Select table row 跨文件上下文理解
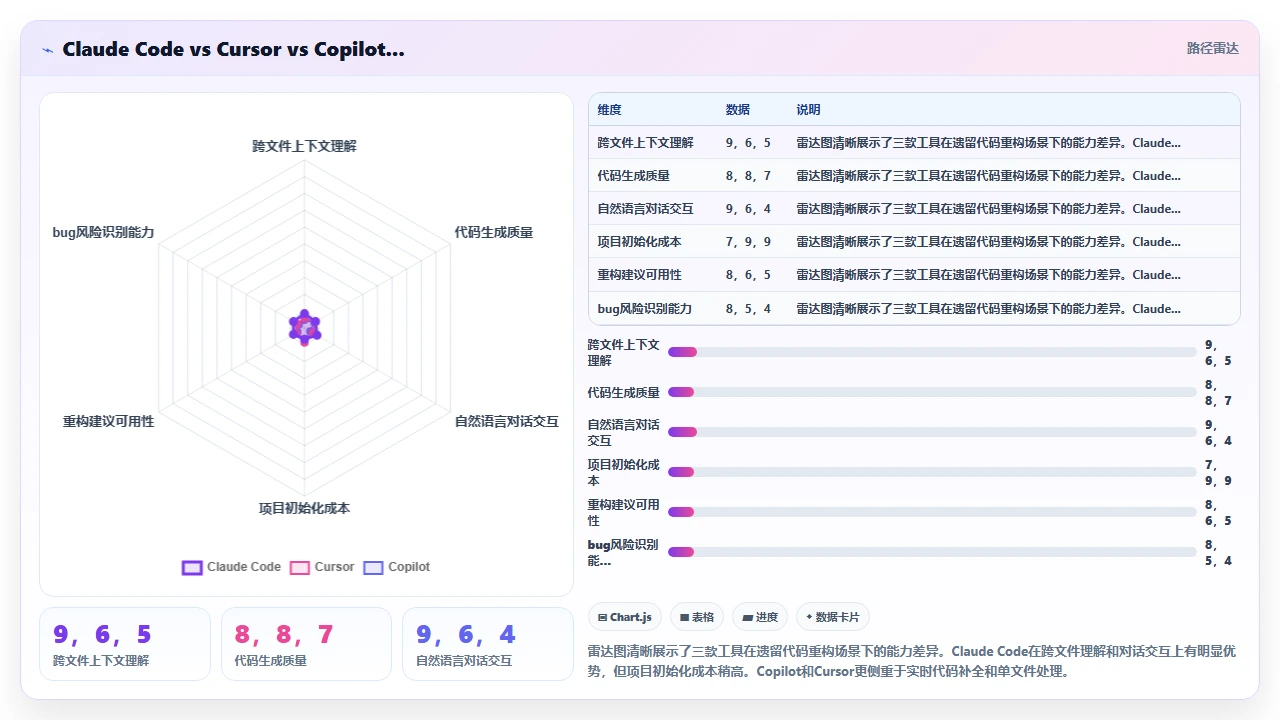Screen dimensions: 1280x720 [x=914, y=143]
